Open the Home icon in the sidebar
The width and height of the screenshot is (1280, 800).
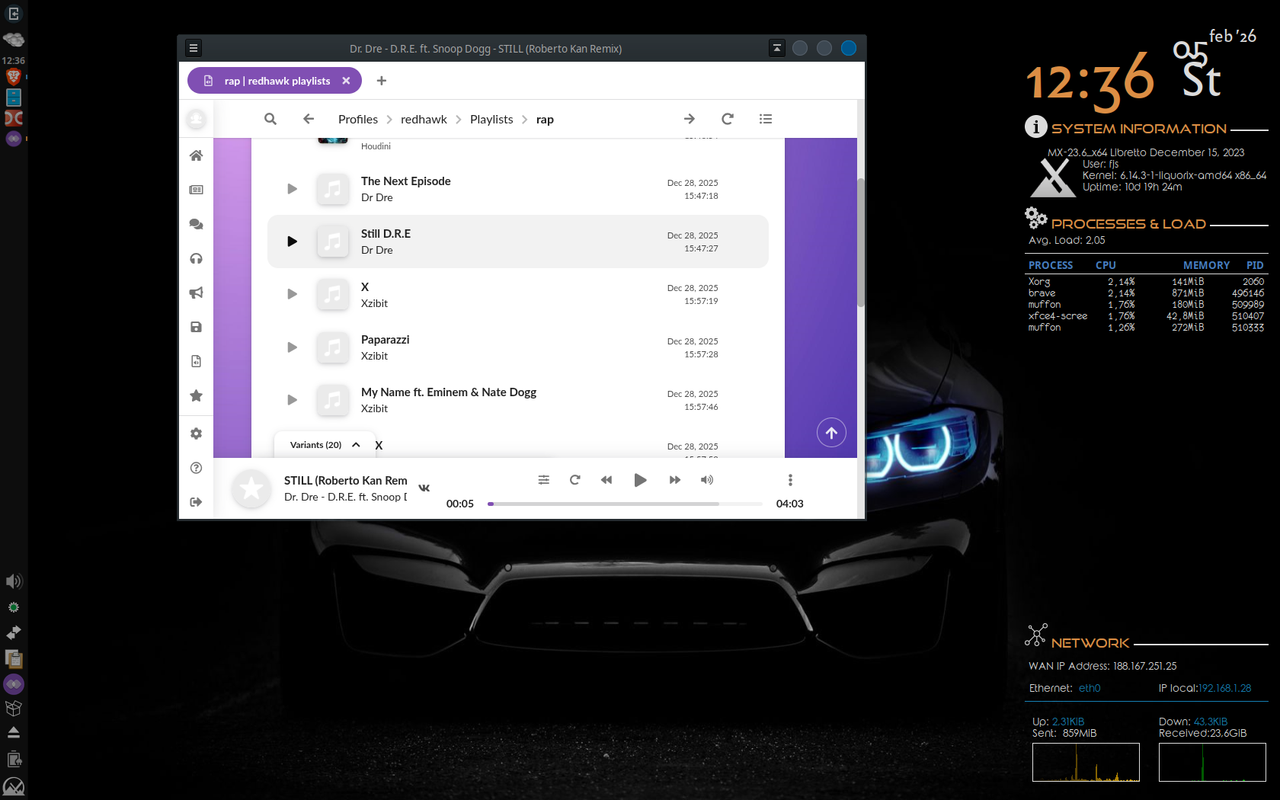(196, 155)
